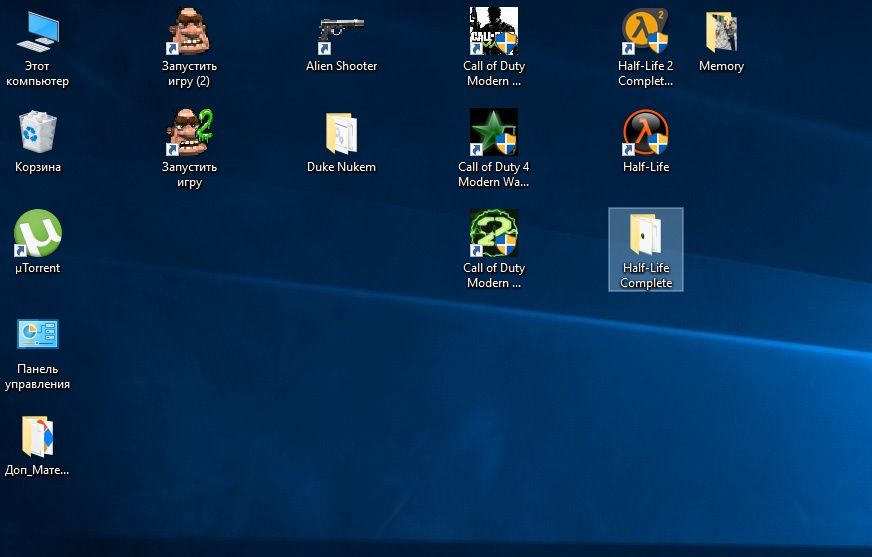Click the Корзина recycle bin icon
This screenshot has height=557, width=872.
point(37,132)
